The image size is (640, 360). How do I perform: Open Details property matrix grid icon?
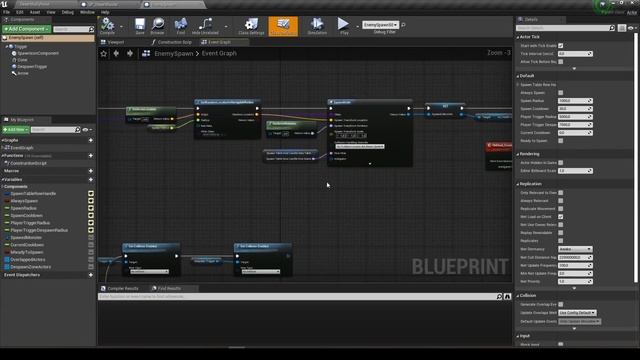click(x=622, y=28)
